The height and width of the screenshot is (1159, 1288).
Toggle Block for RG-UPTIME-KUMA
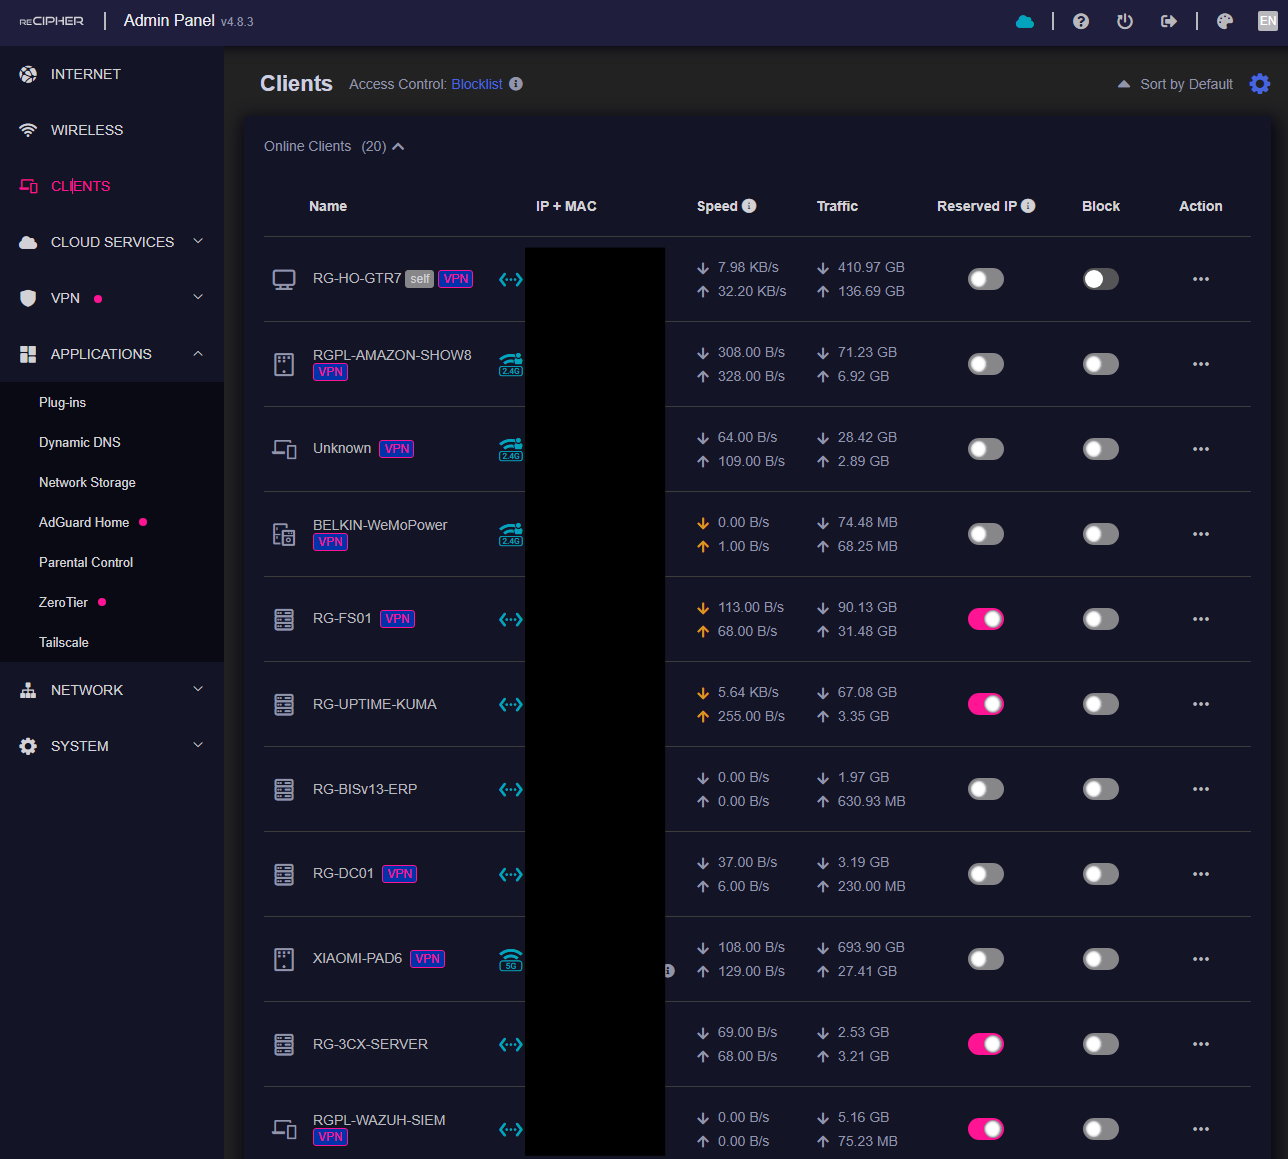click(1100, 704)
